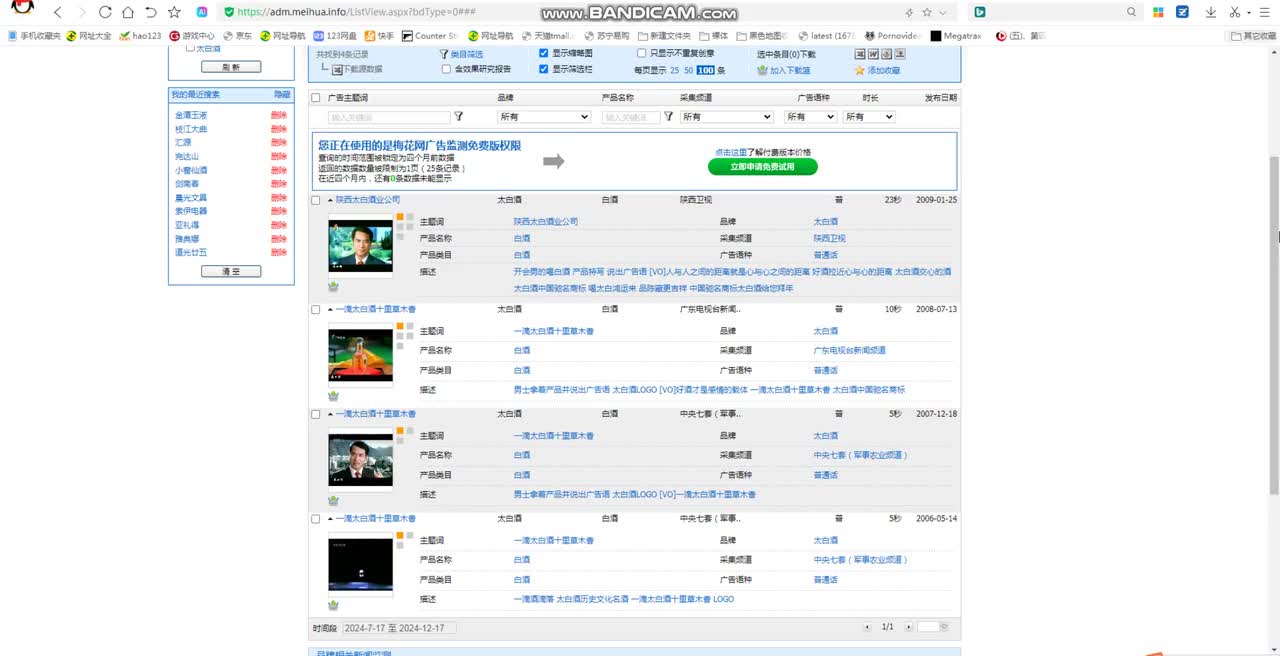Screen dimensions: 1280x656
Task: Open the 金潭玉液 recent search
Action: (191, 115)
